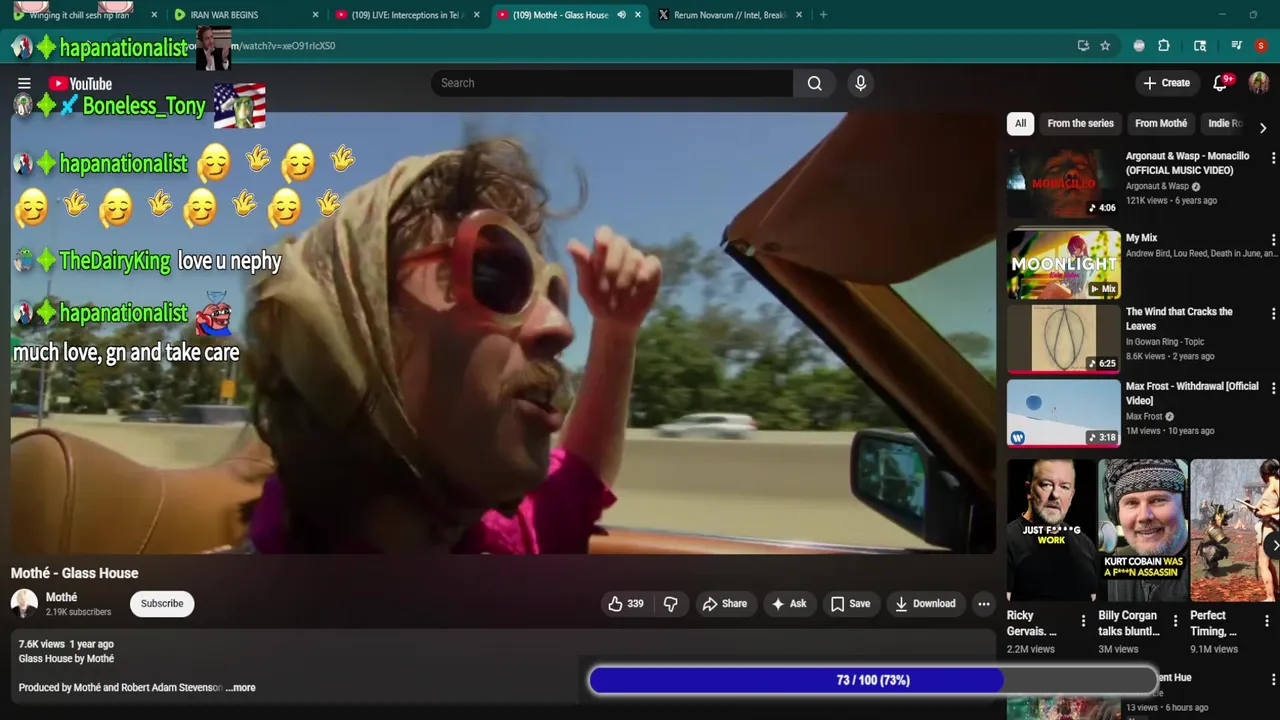Go to the YouTube home logo
The image size is (1280, 720).
[x=80, y=84]
